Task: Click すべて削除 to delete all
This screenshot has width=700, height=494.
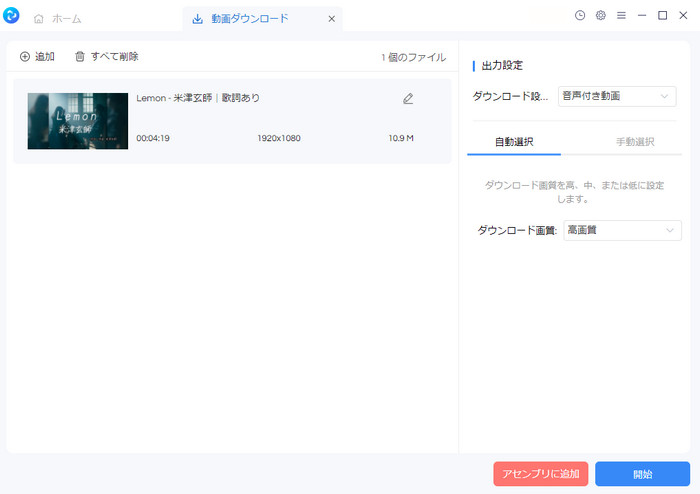Action: click(x=107, y=57)
